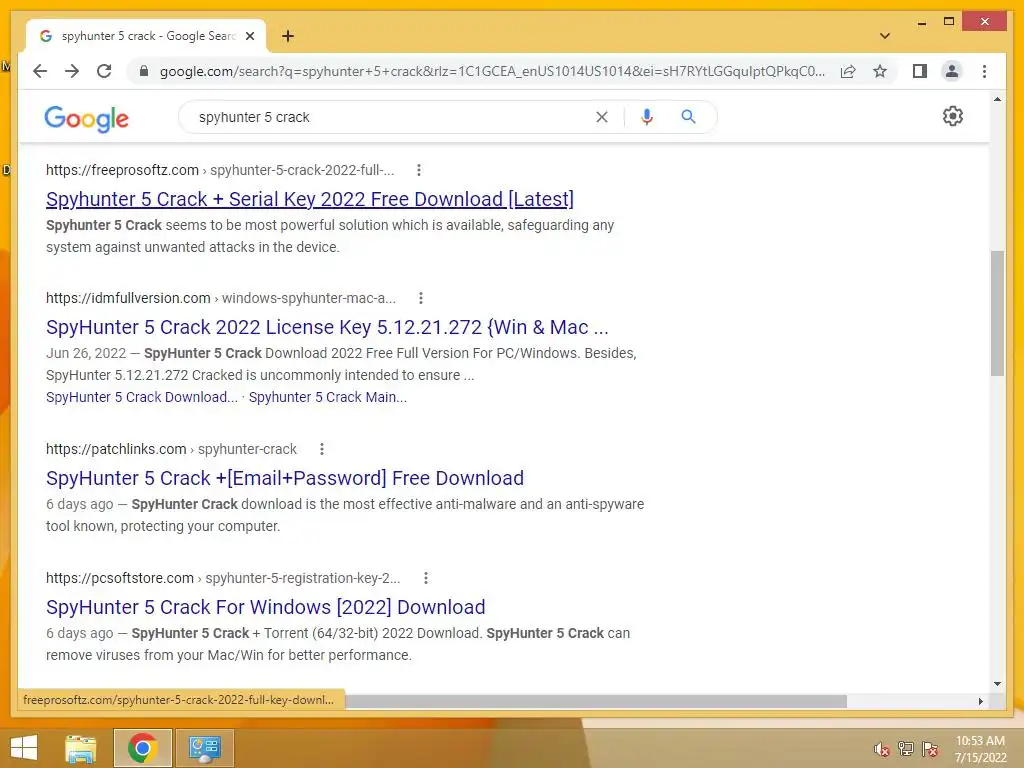The height and width of the screenshot is (768, 1024).
Task: Open SpyHunter 5 Crack 2022 License Key link
Action: point(327,327)
